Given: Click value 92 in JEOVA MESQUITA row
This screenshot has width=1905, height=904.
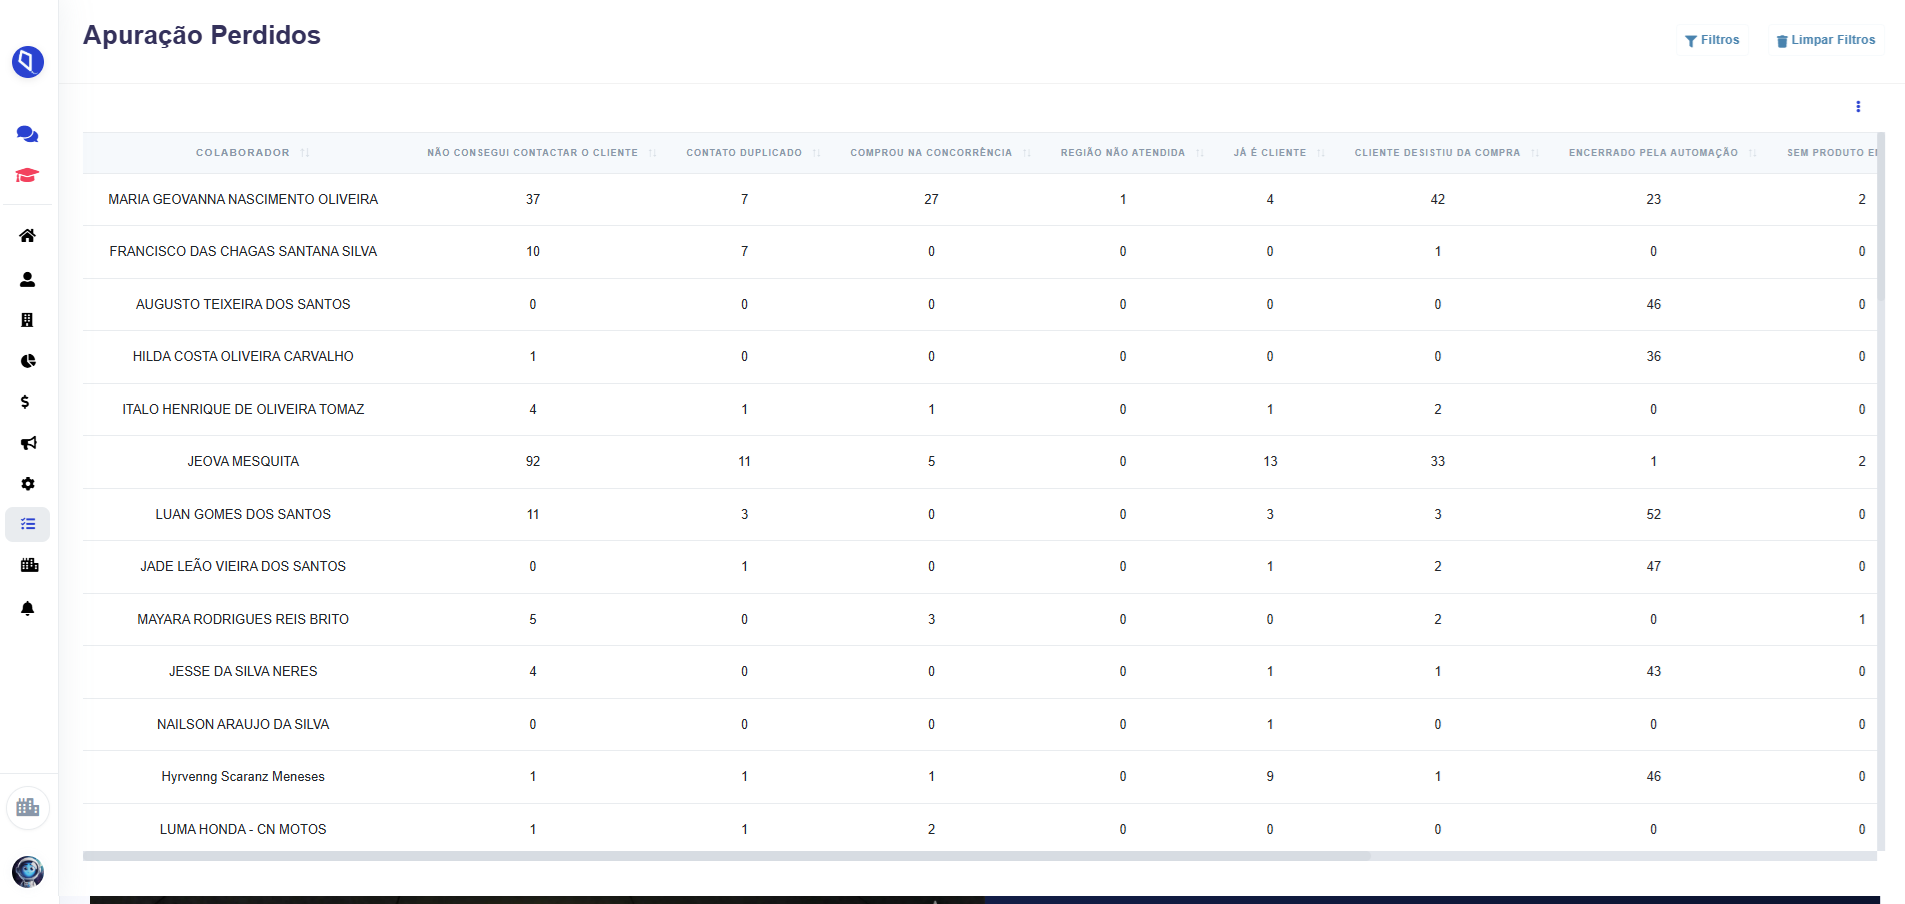Looking at the screenshot, I should (533, 462).
